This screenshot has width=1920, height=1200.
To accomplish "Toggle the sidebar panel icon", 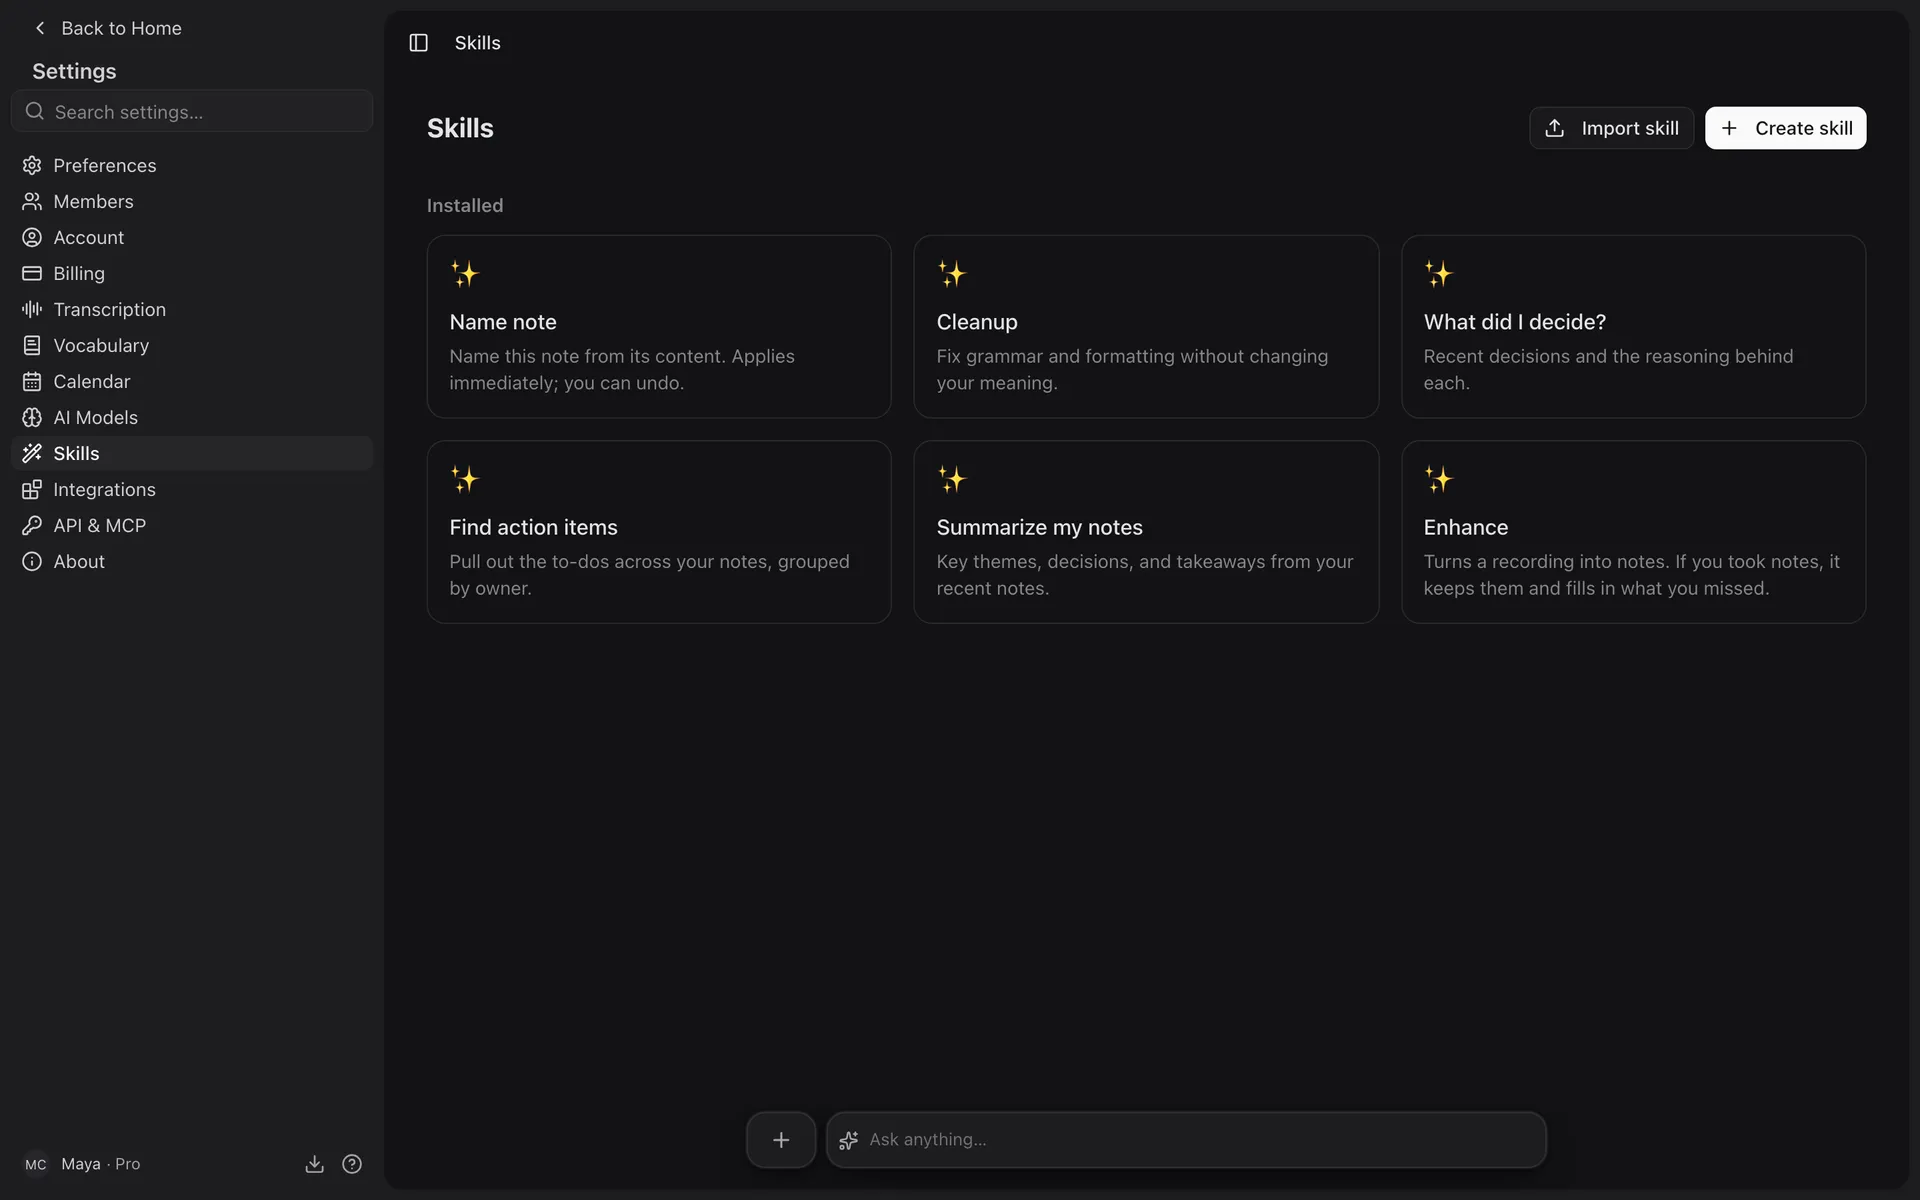I will [x=418, y=43].
